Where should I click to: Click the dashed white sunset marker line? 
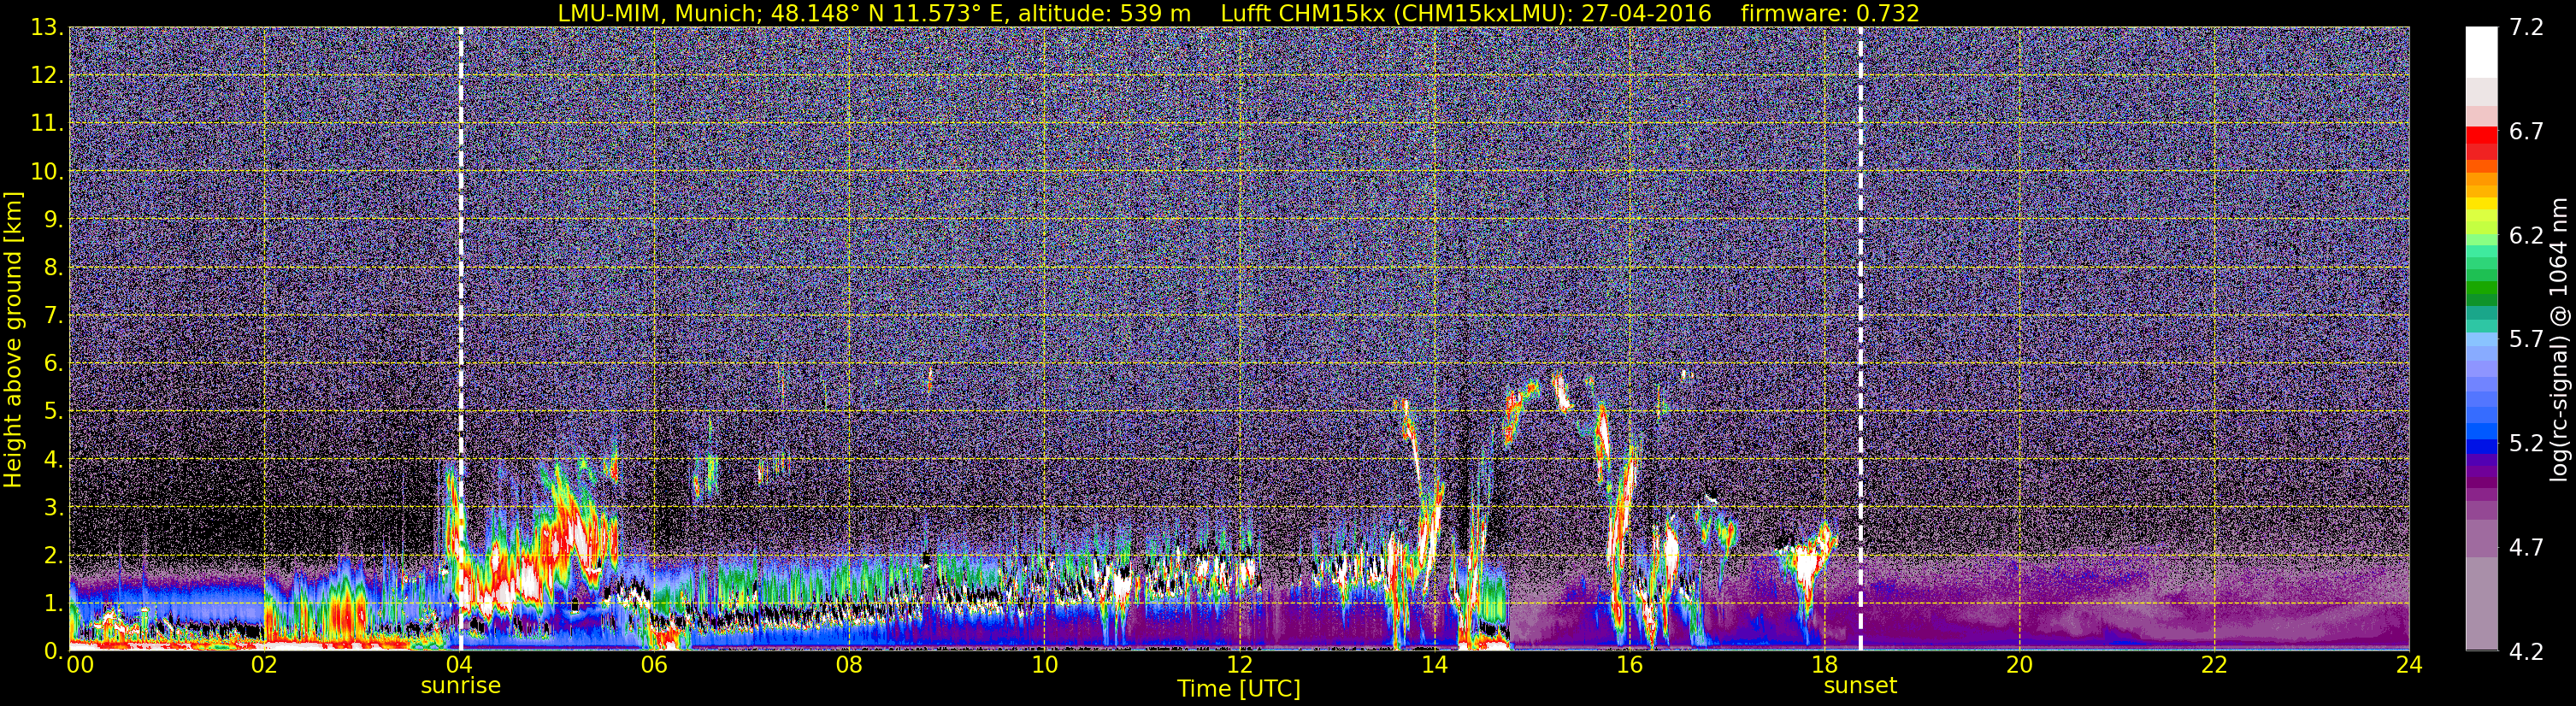click(x=1860, y=339)
